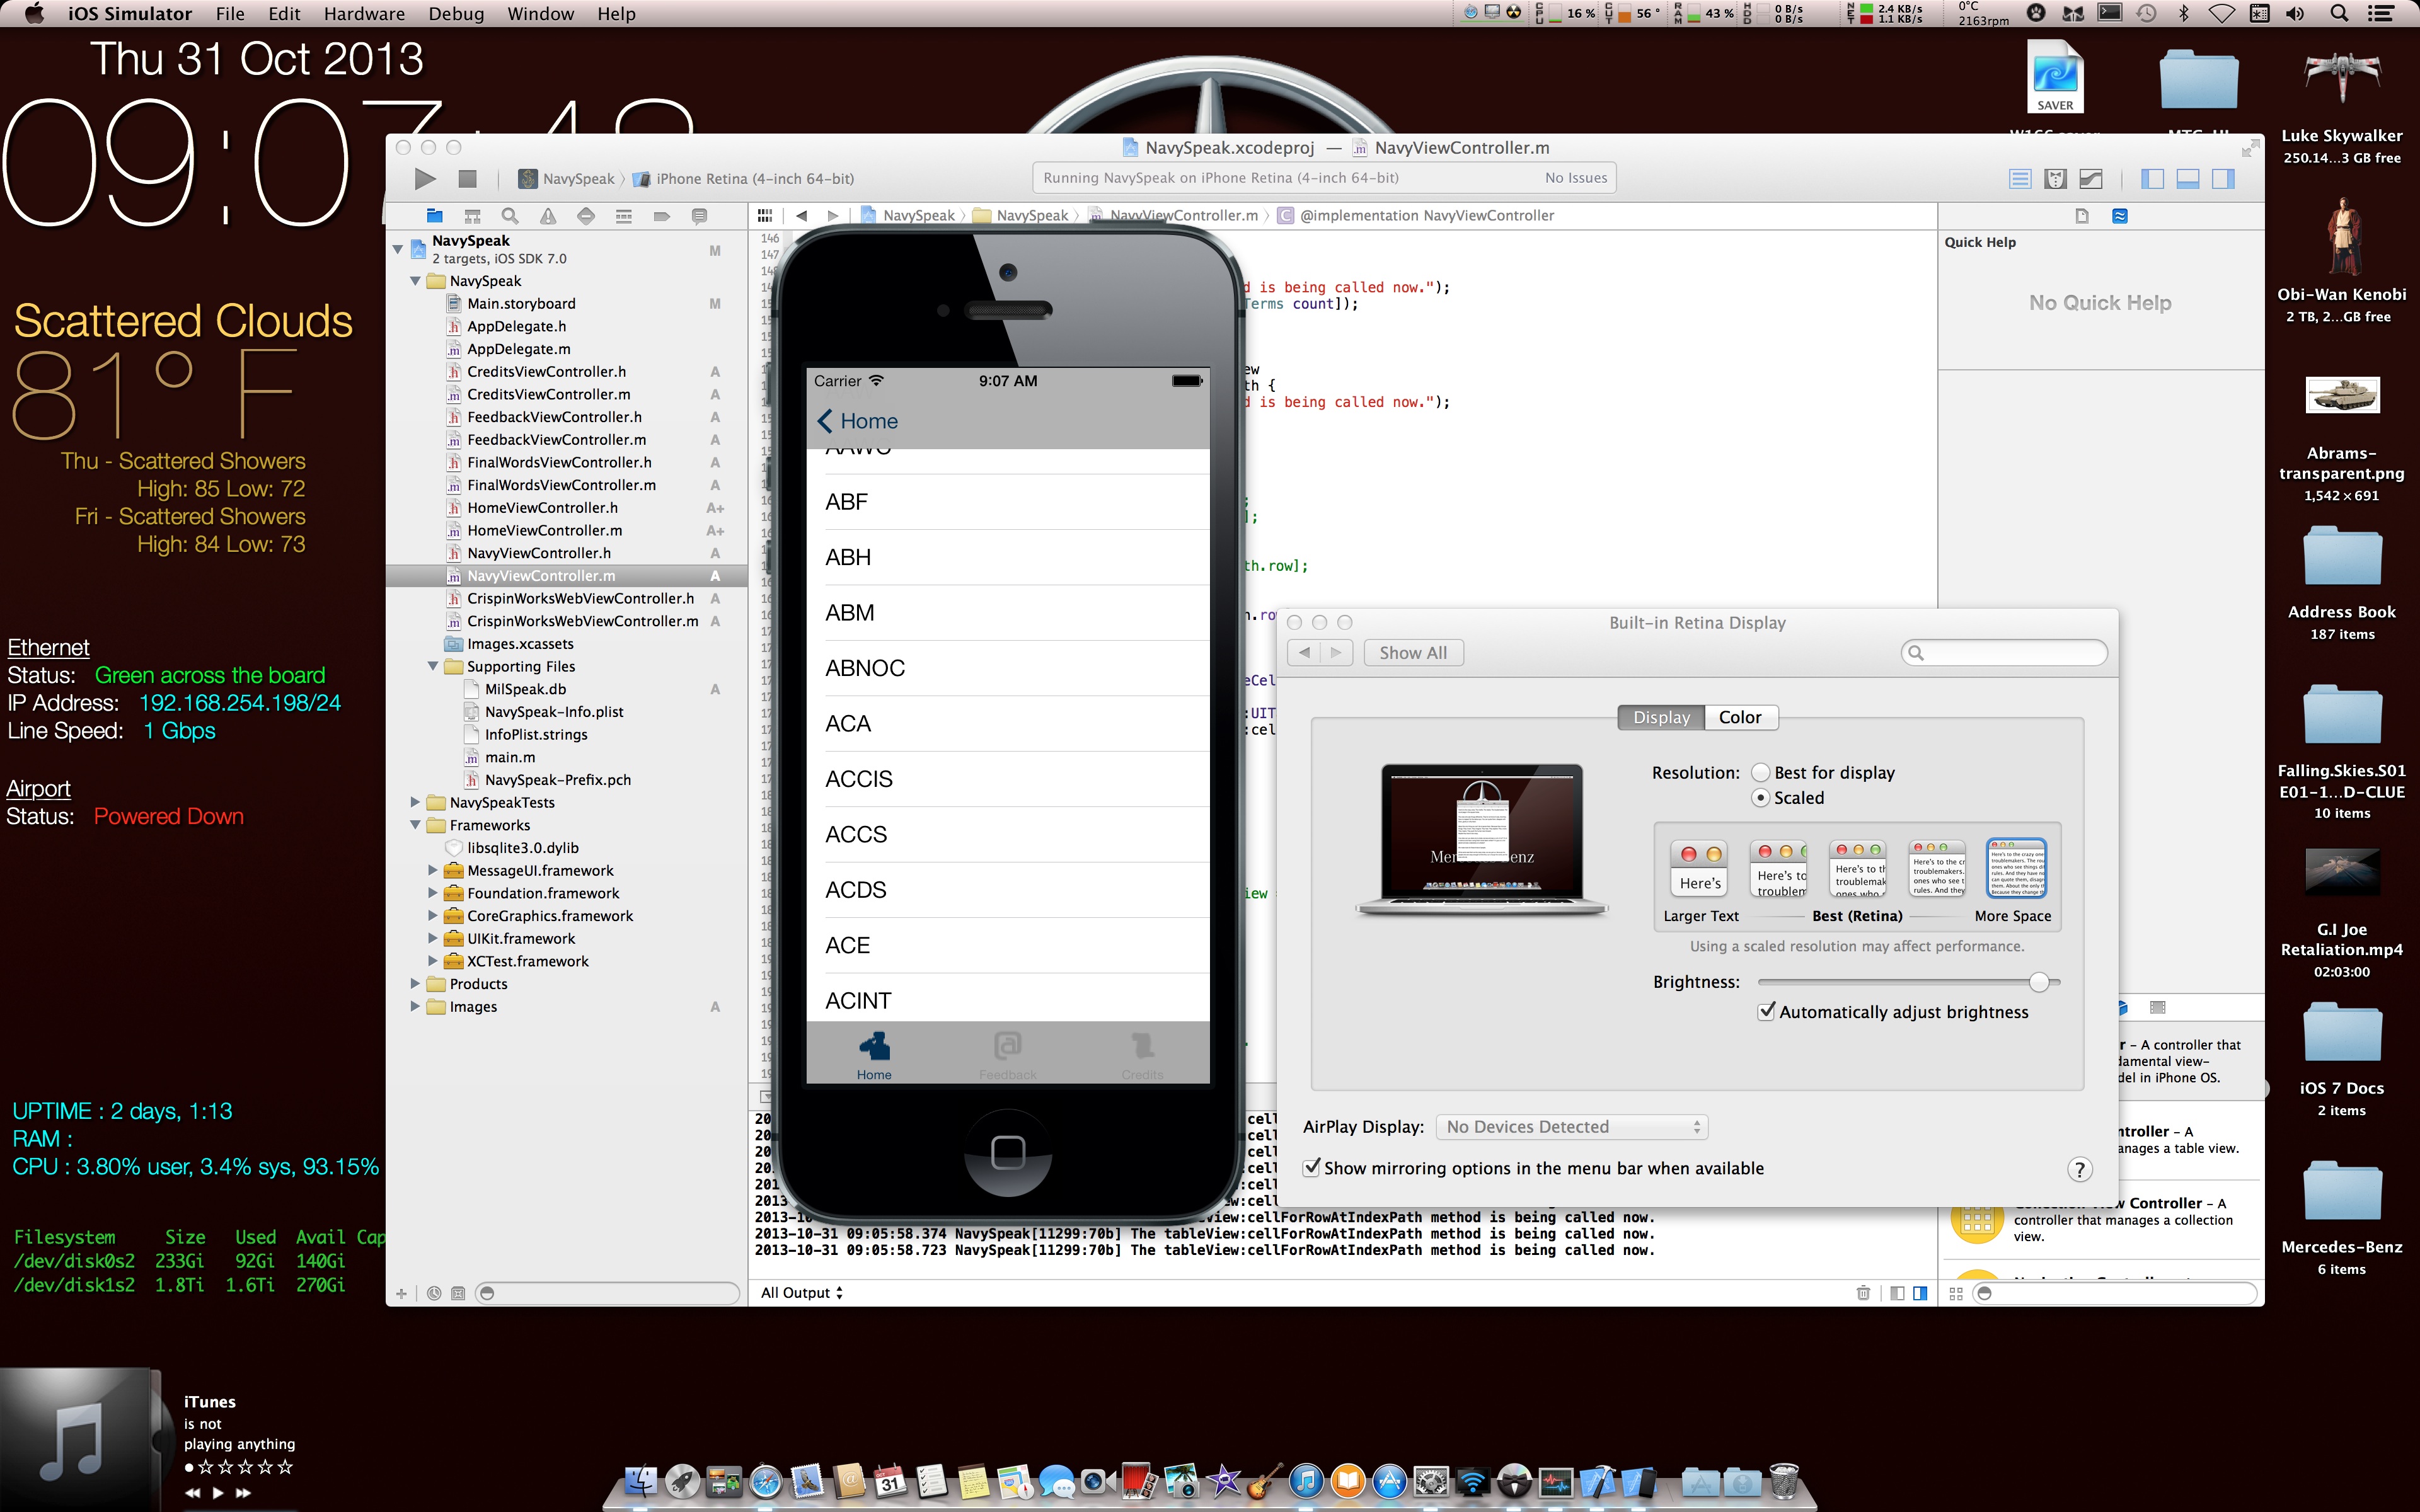Viewport: 2420px width, 1512px height.
Task: Tap the ACE row in the list
Action: tap(1008, 945)
